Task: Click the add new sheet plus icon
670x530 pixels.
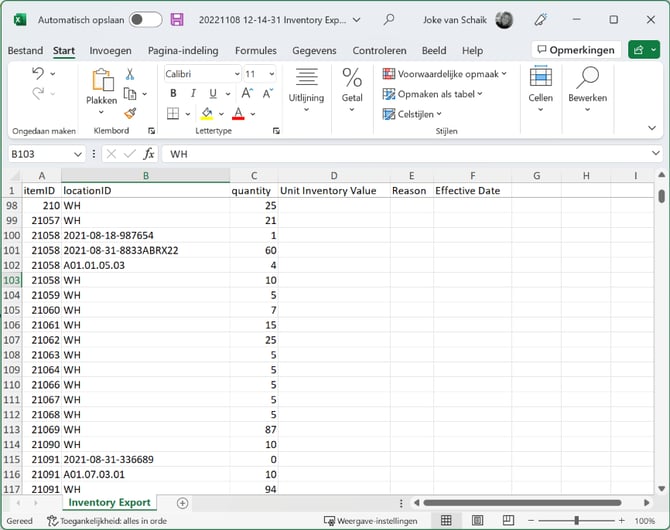Action: tap(182, 503)
